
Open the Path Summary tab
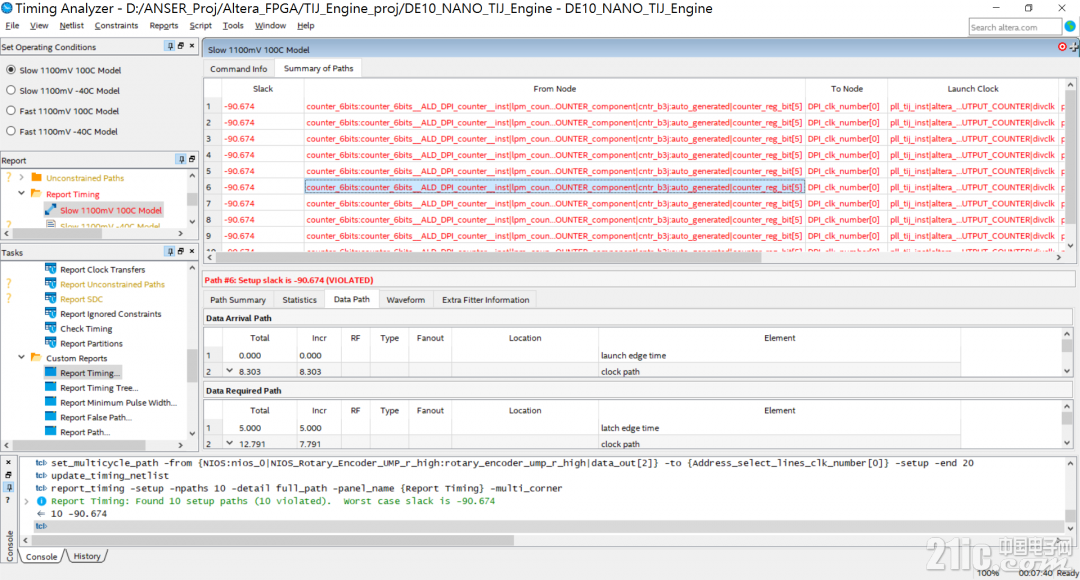238,300
